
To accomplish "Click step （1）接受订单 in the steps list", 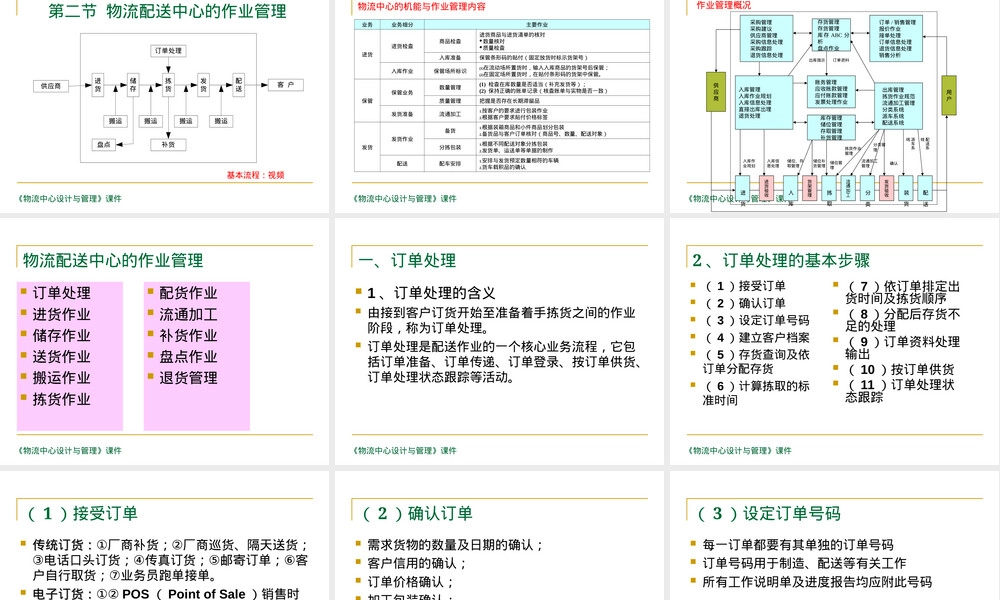I will tap(744, 286).
